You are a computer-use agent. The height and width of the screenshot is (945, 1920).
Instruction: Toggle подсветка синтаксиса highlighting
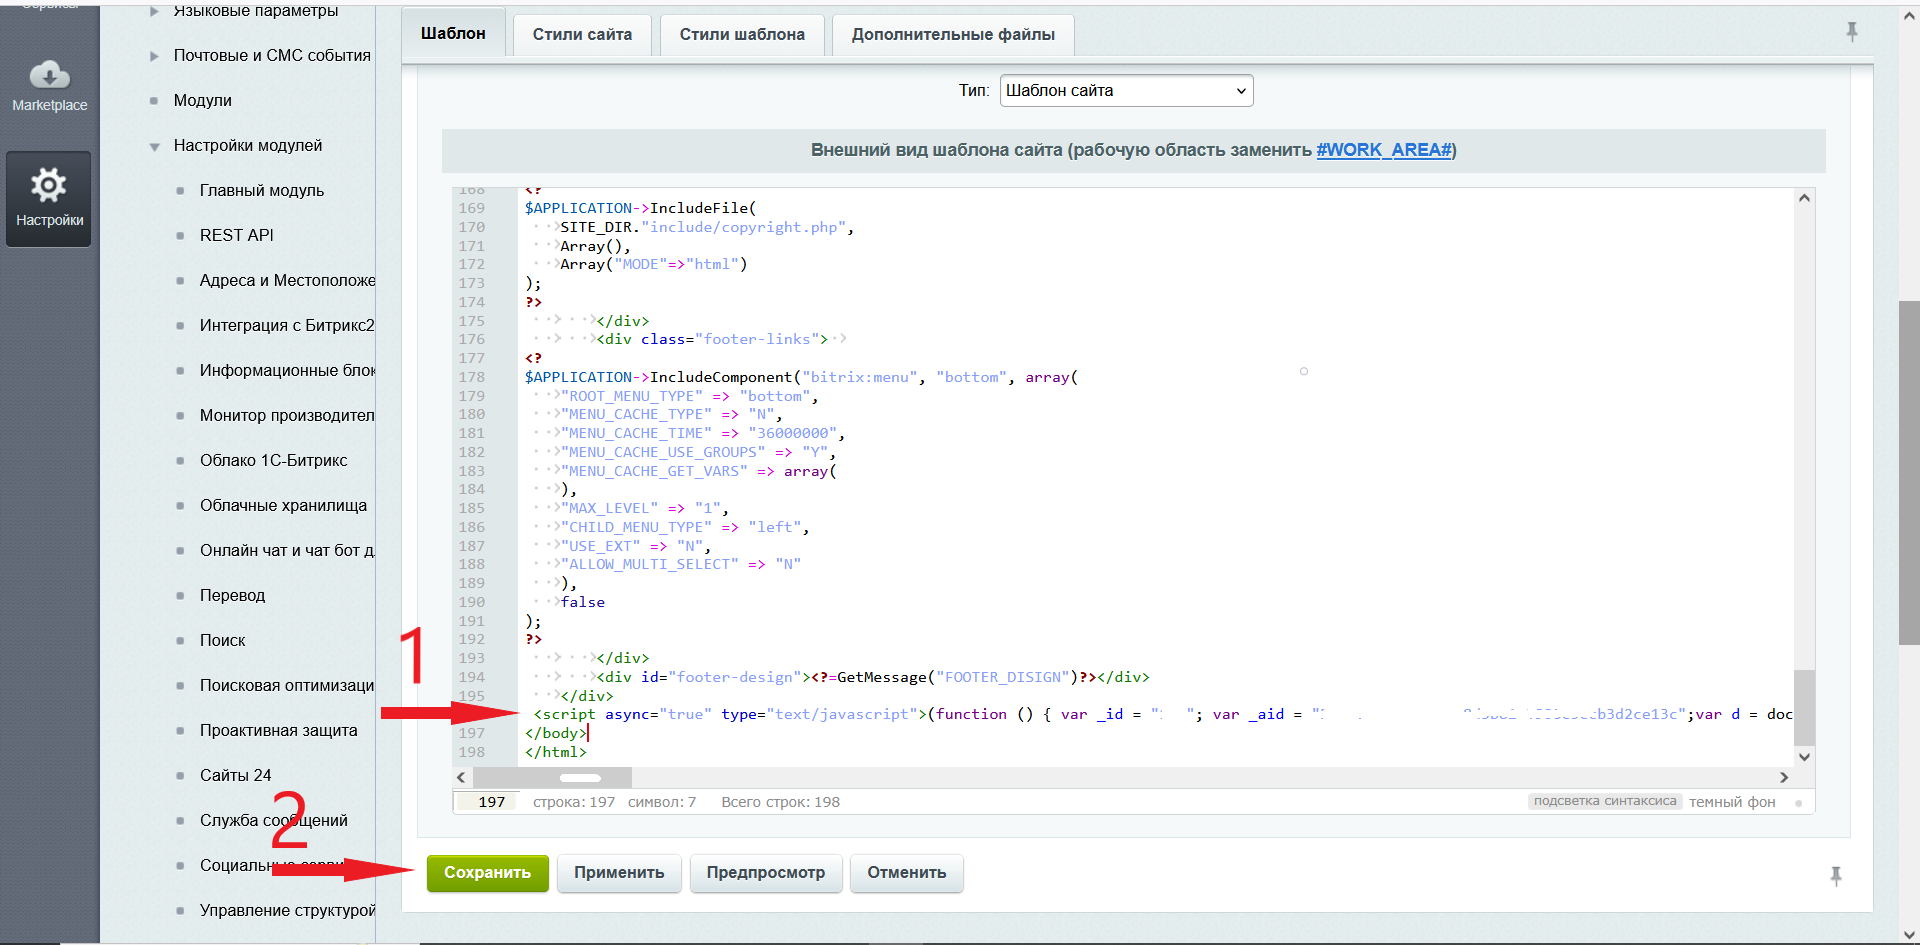coord(1604,801)
